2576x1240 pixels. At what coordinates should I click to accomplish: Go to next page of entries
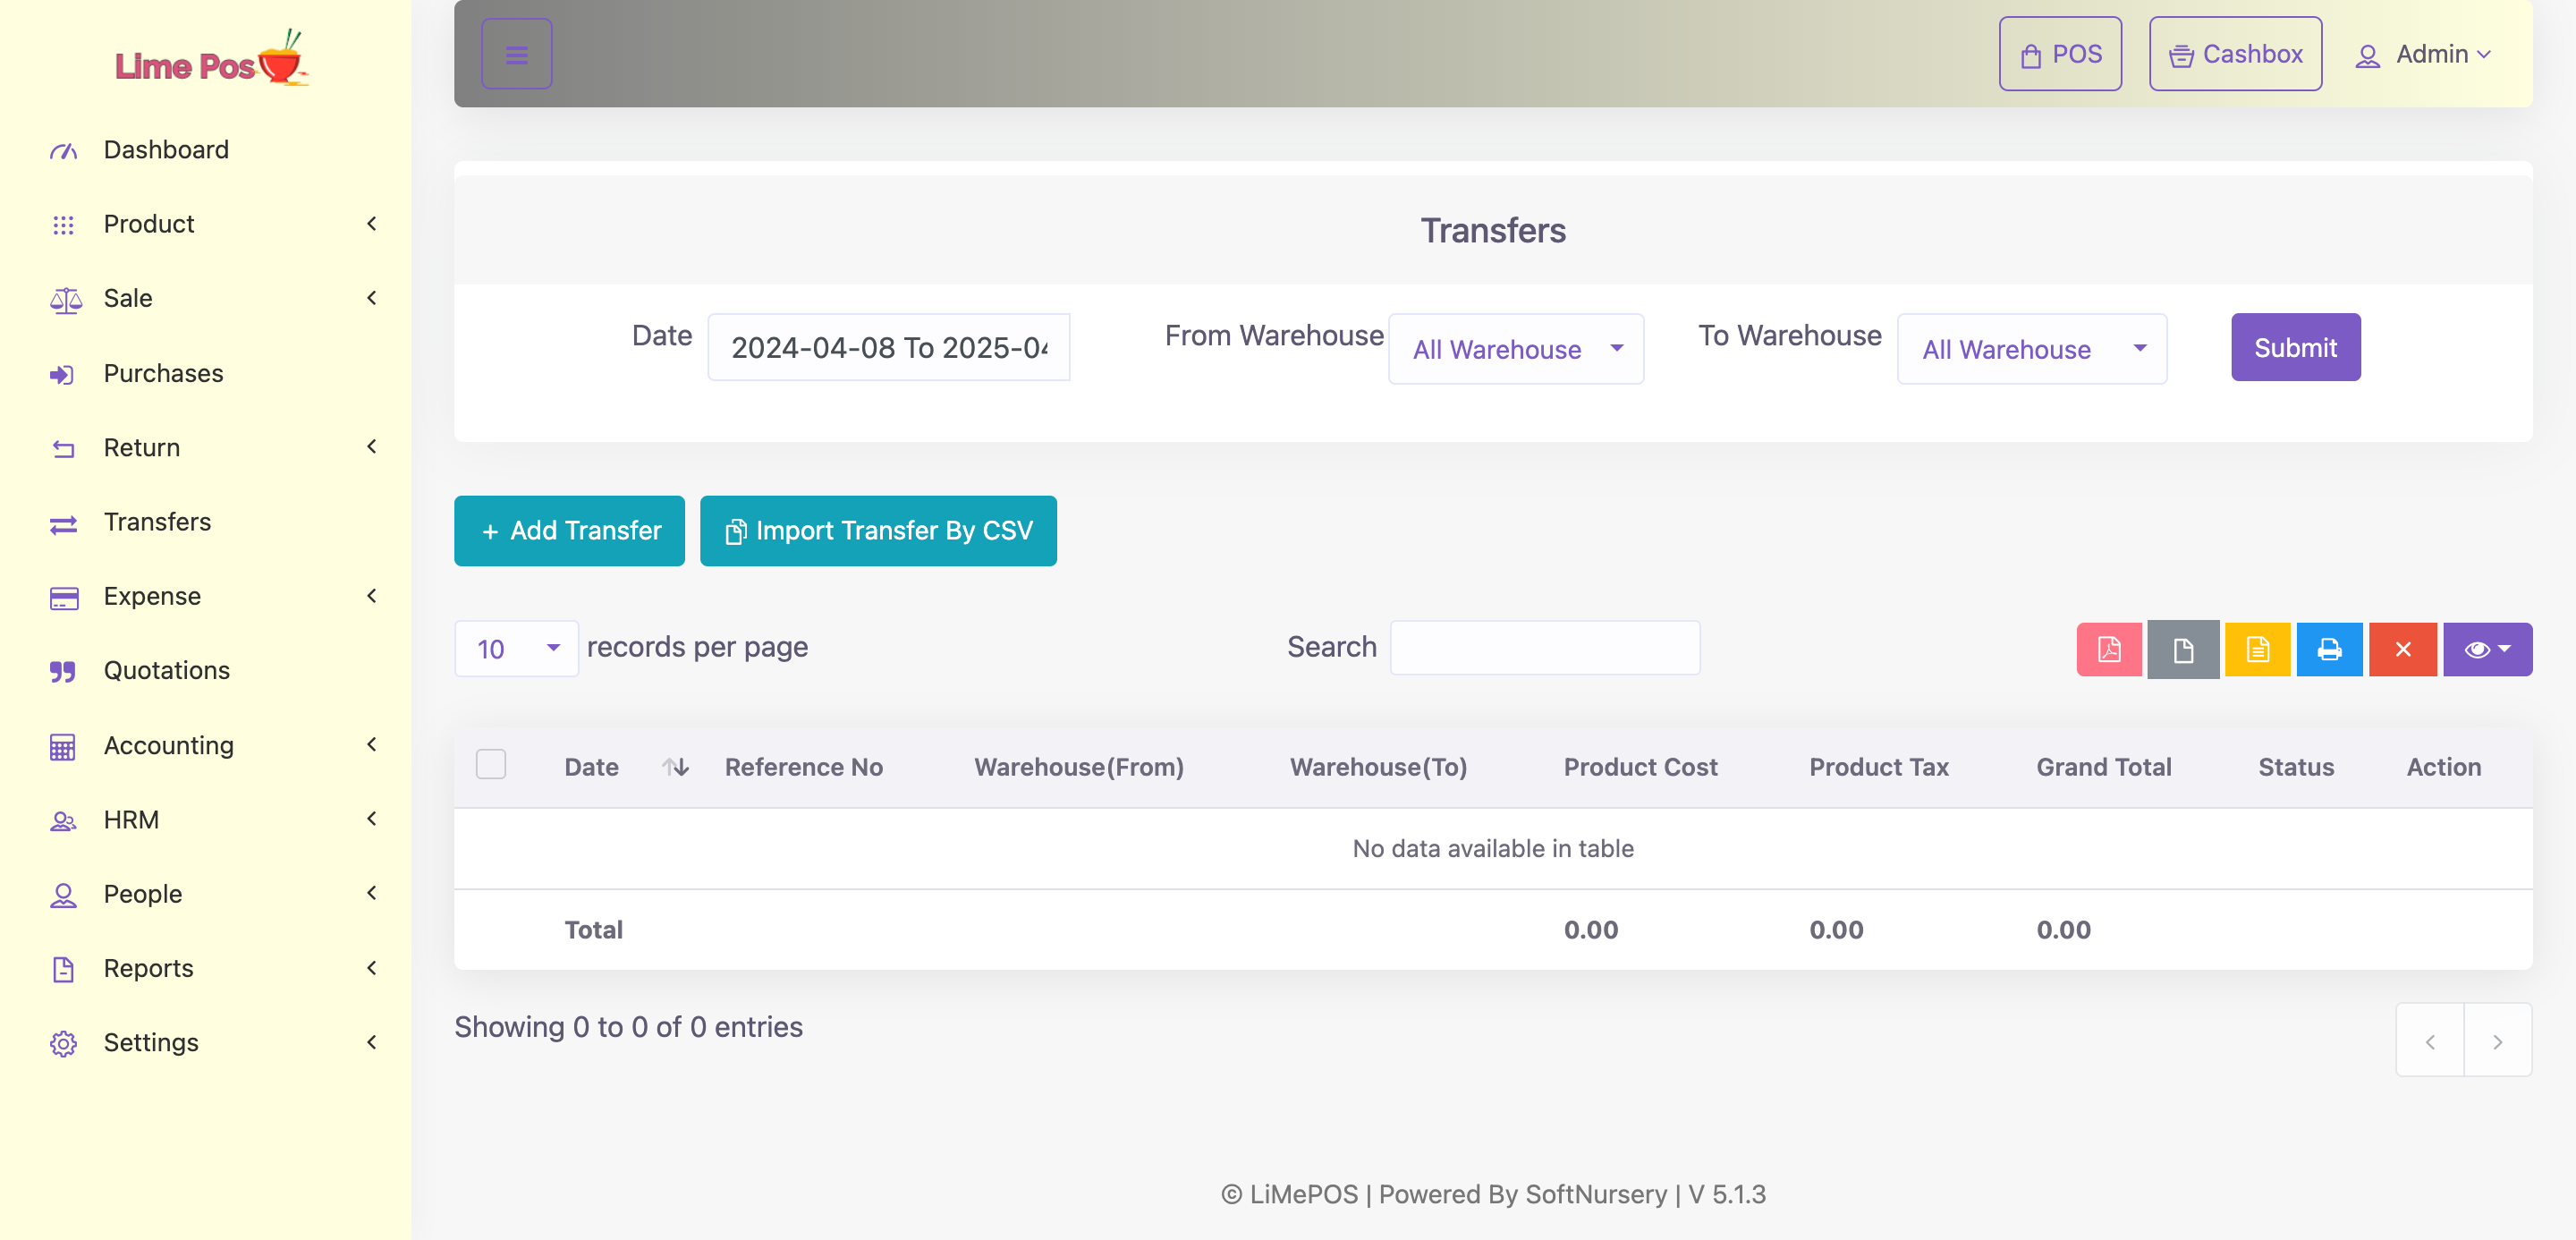(2497, 1040)
